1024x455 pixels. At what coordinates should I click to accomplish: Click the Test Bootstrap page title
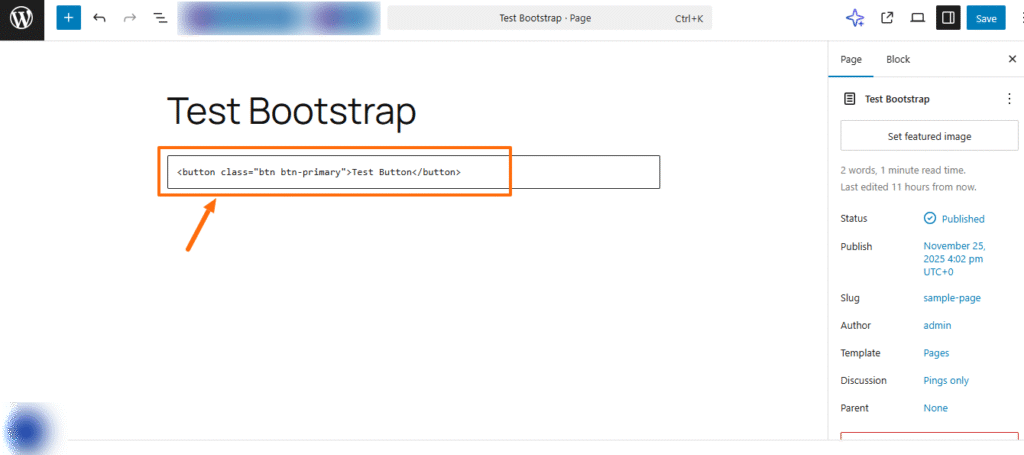(292, 111)
